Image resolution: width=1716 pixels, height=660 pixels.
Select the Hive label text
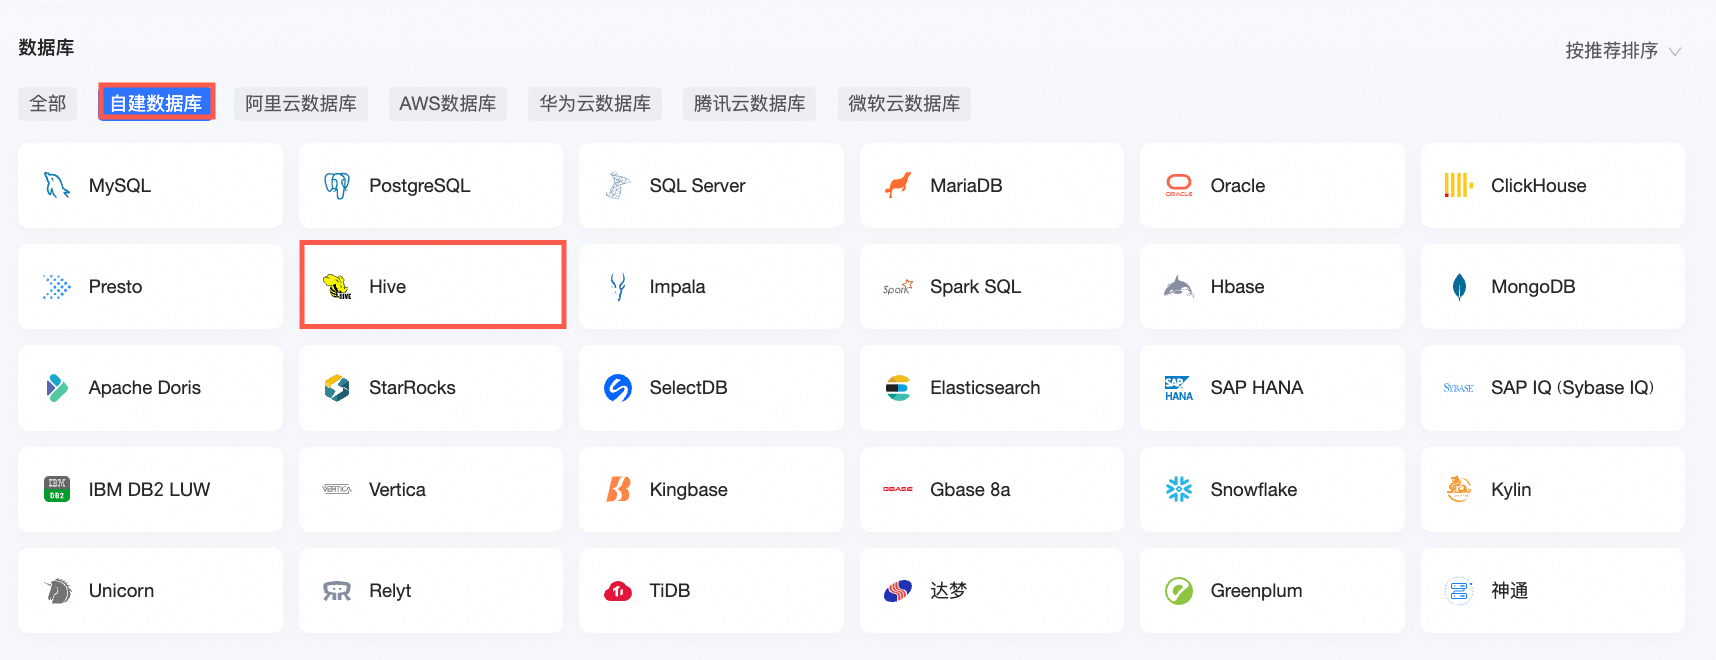tap(387, 287)
